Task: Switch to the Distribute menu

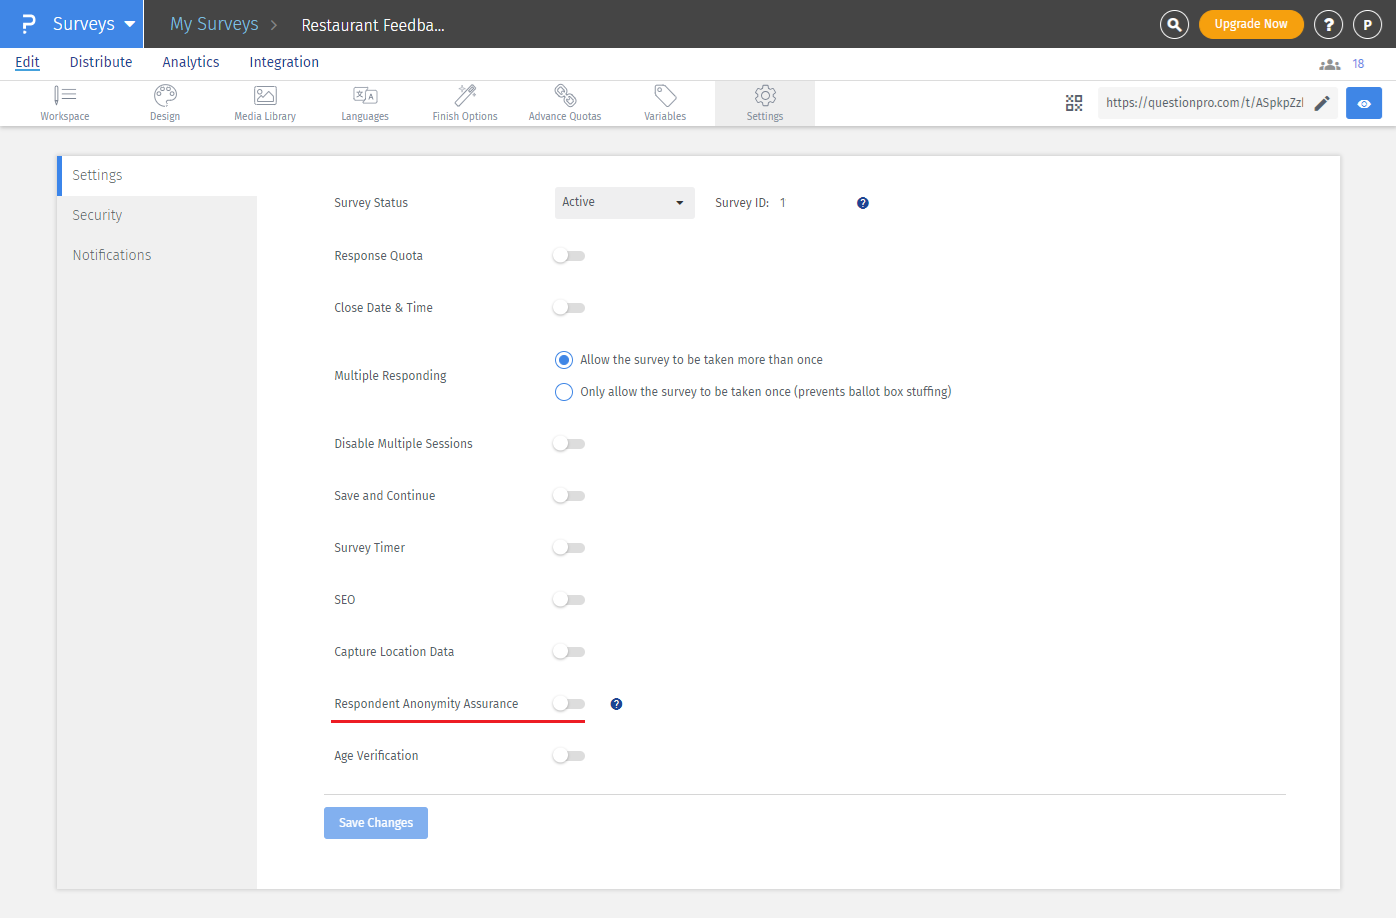Action: pos(100,61)
